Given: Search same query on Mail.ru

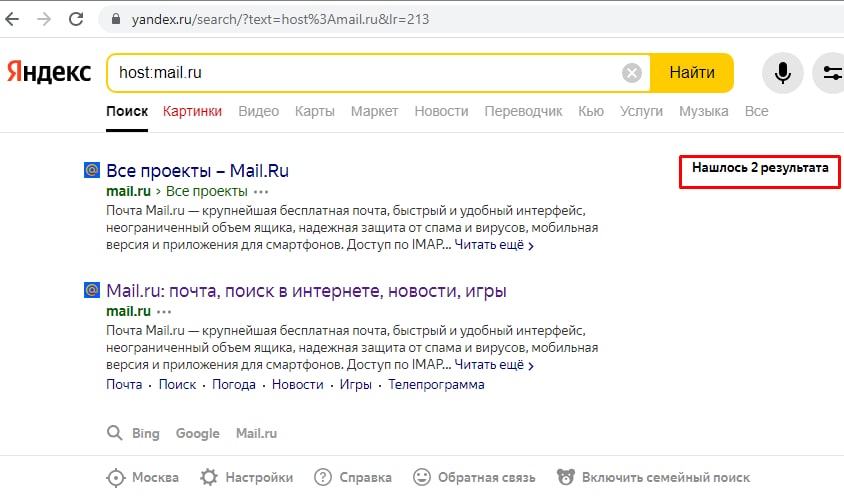Looking at the screenshot, I should pos(256,433).
